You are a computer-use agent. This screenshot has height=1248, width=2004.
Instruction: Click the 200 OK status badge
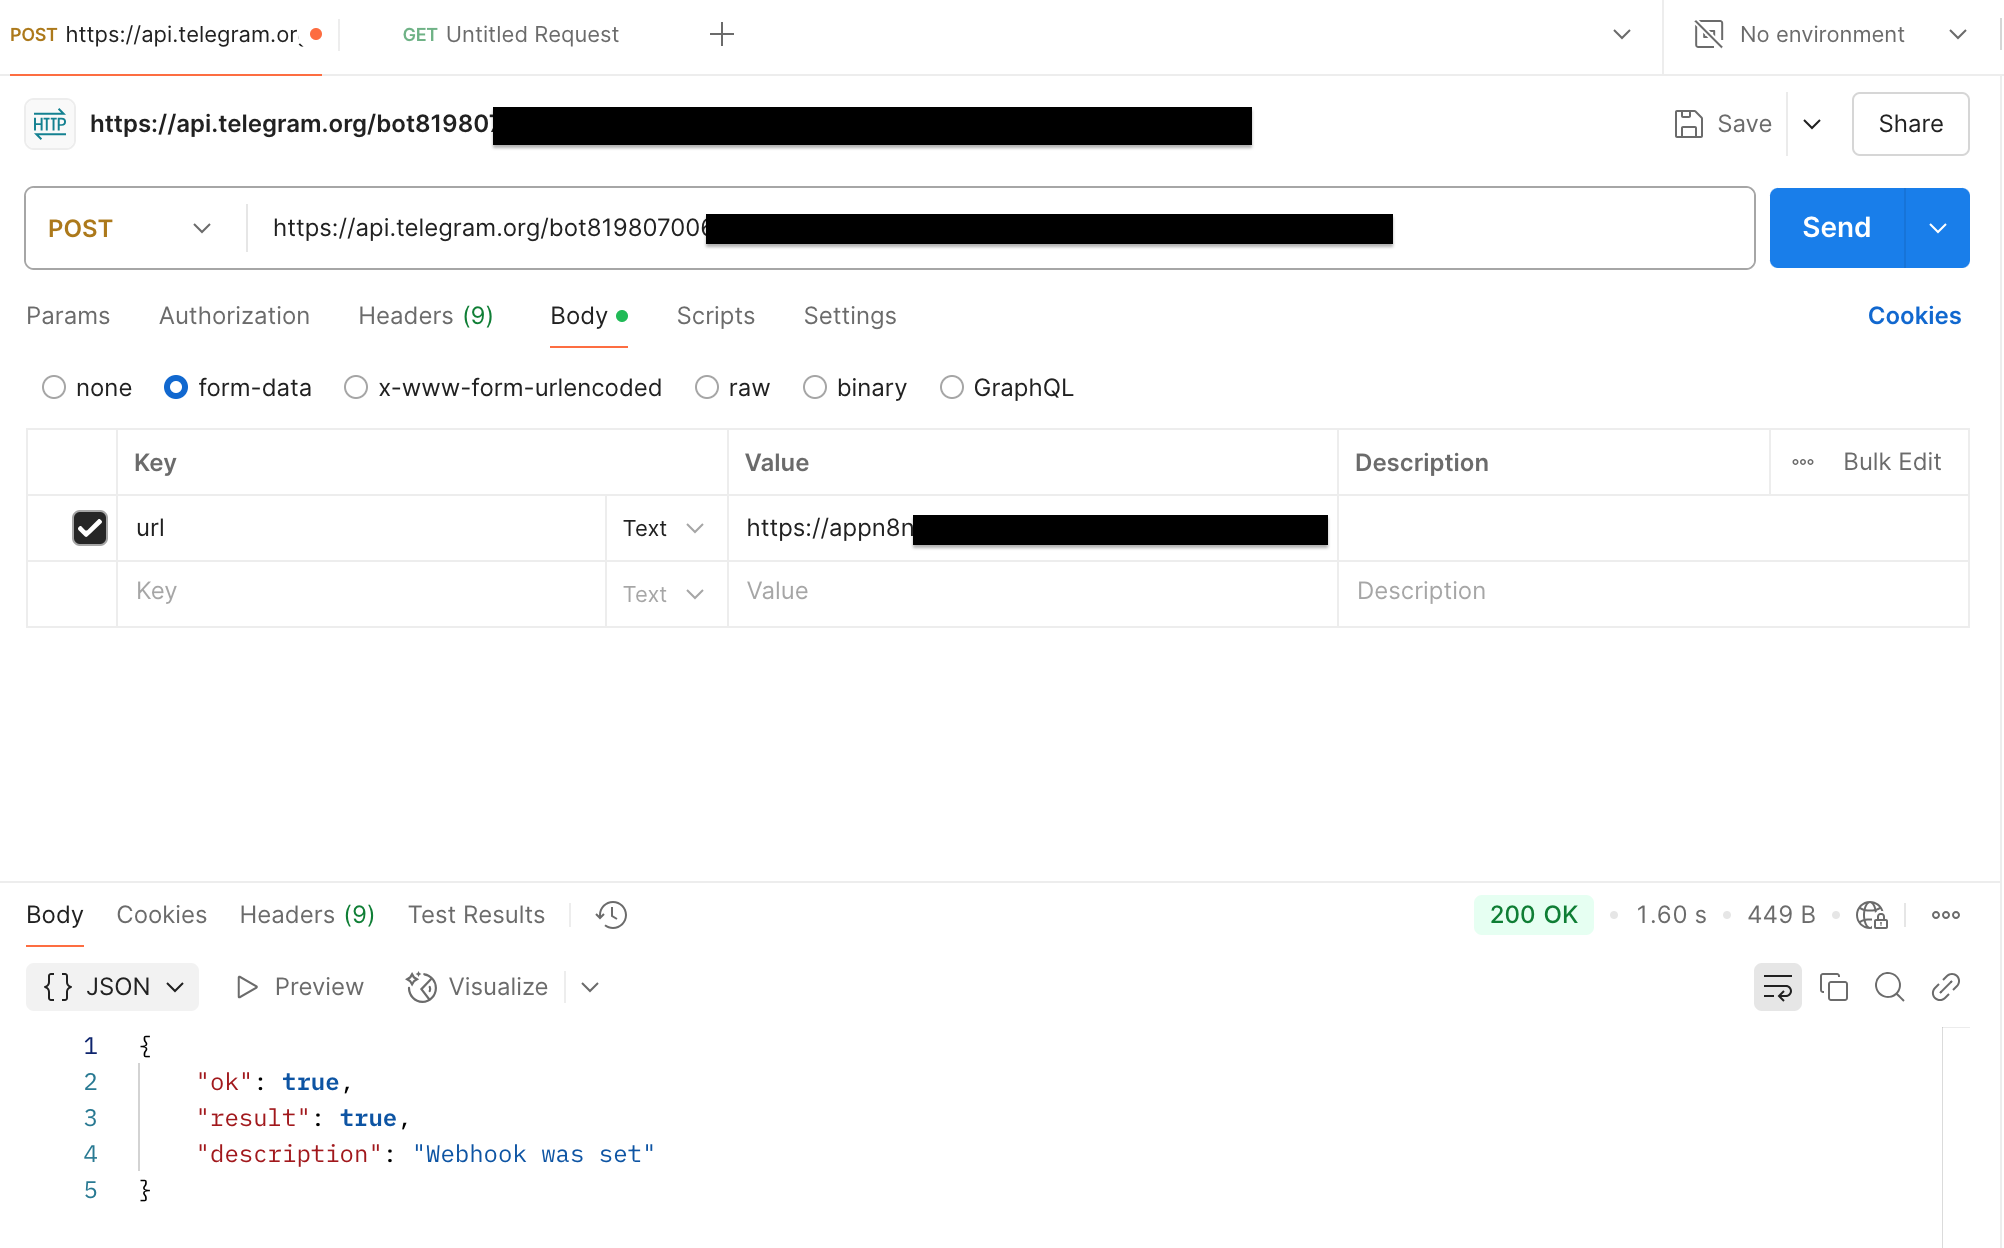[x=1533, y=915]
